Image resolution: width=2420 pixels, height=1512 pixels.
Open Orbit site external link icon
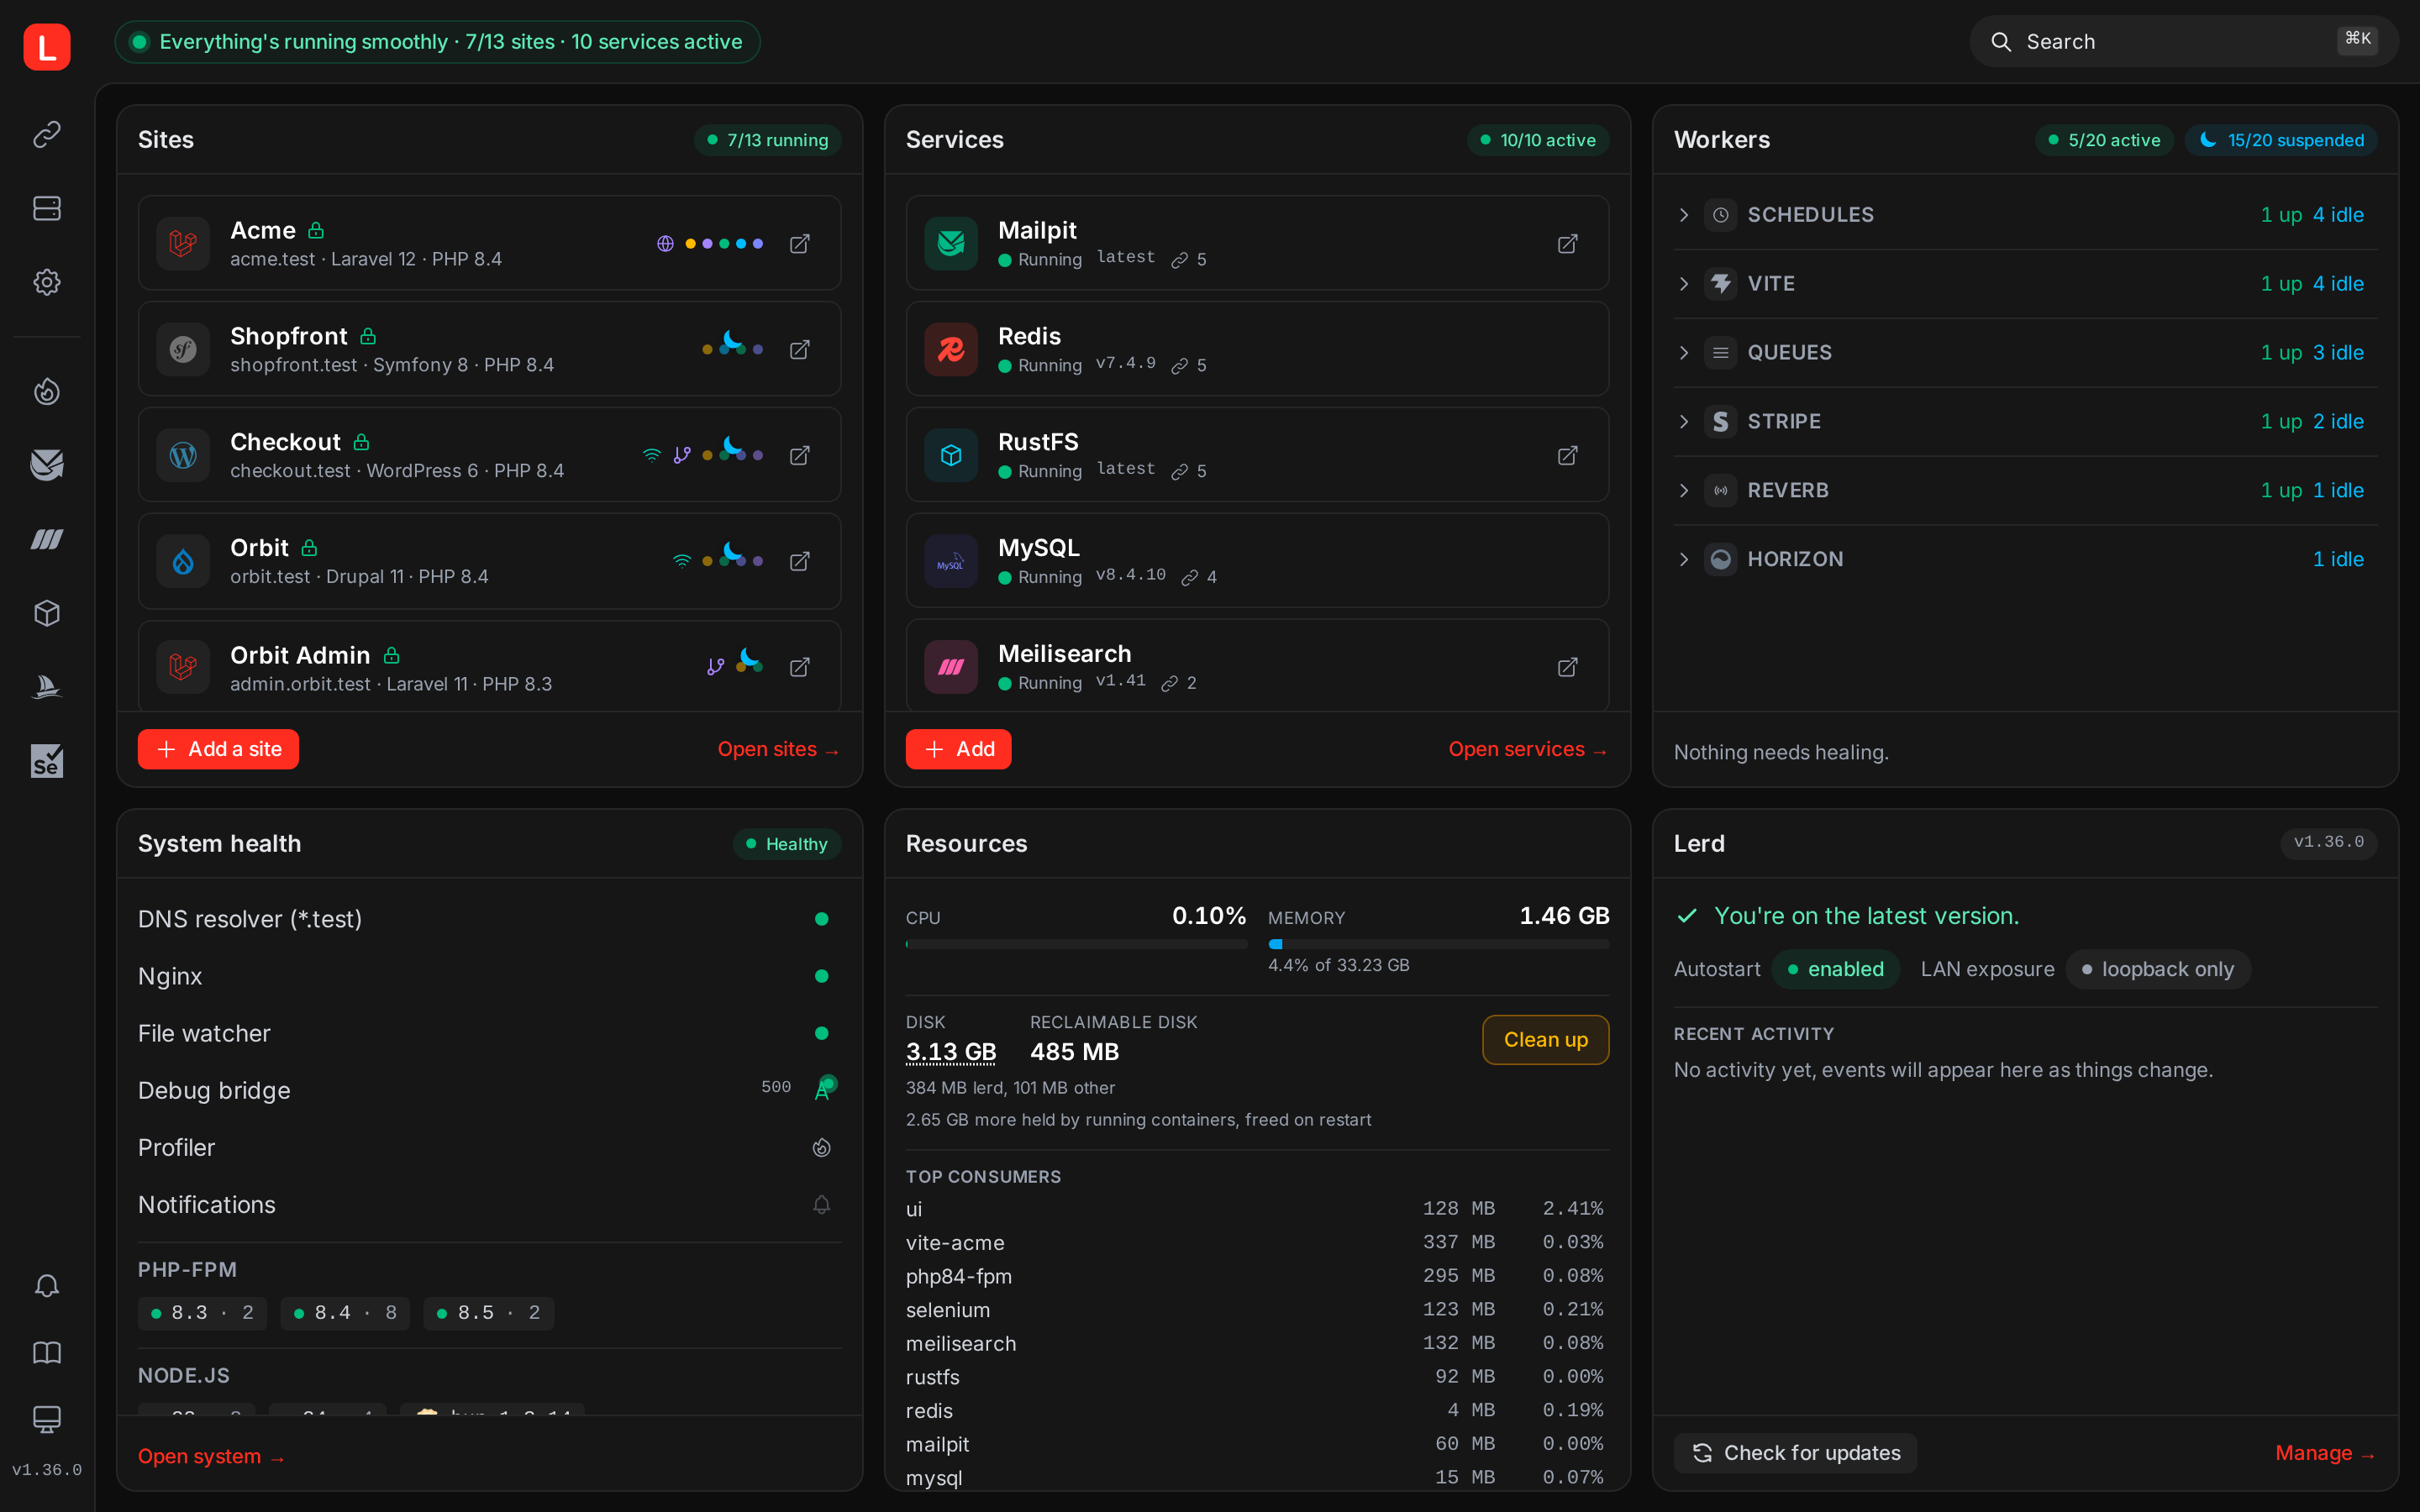click(800, 562)
